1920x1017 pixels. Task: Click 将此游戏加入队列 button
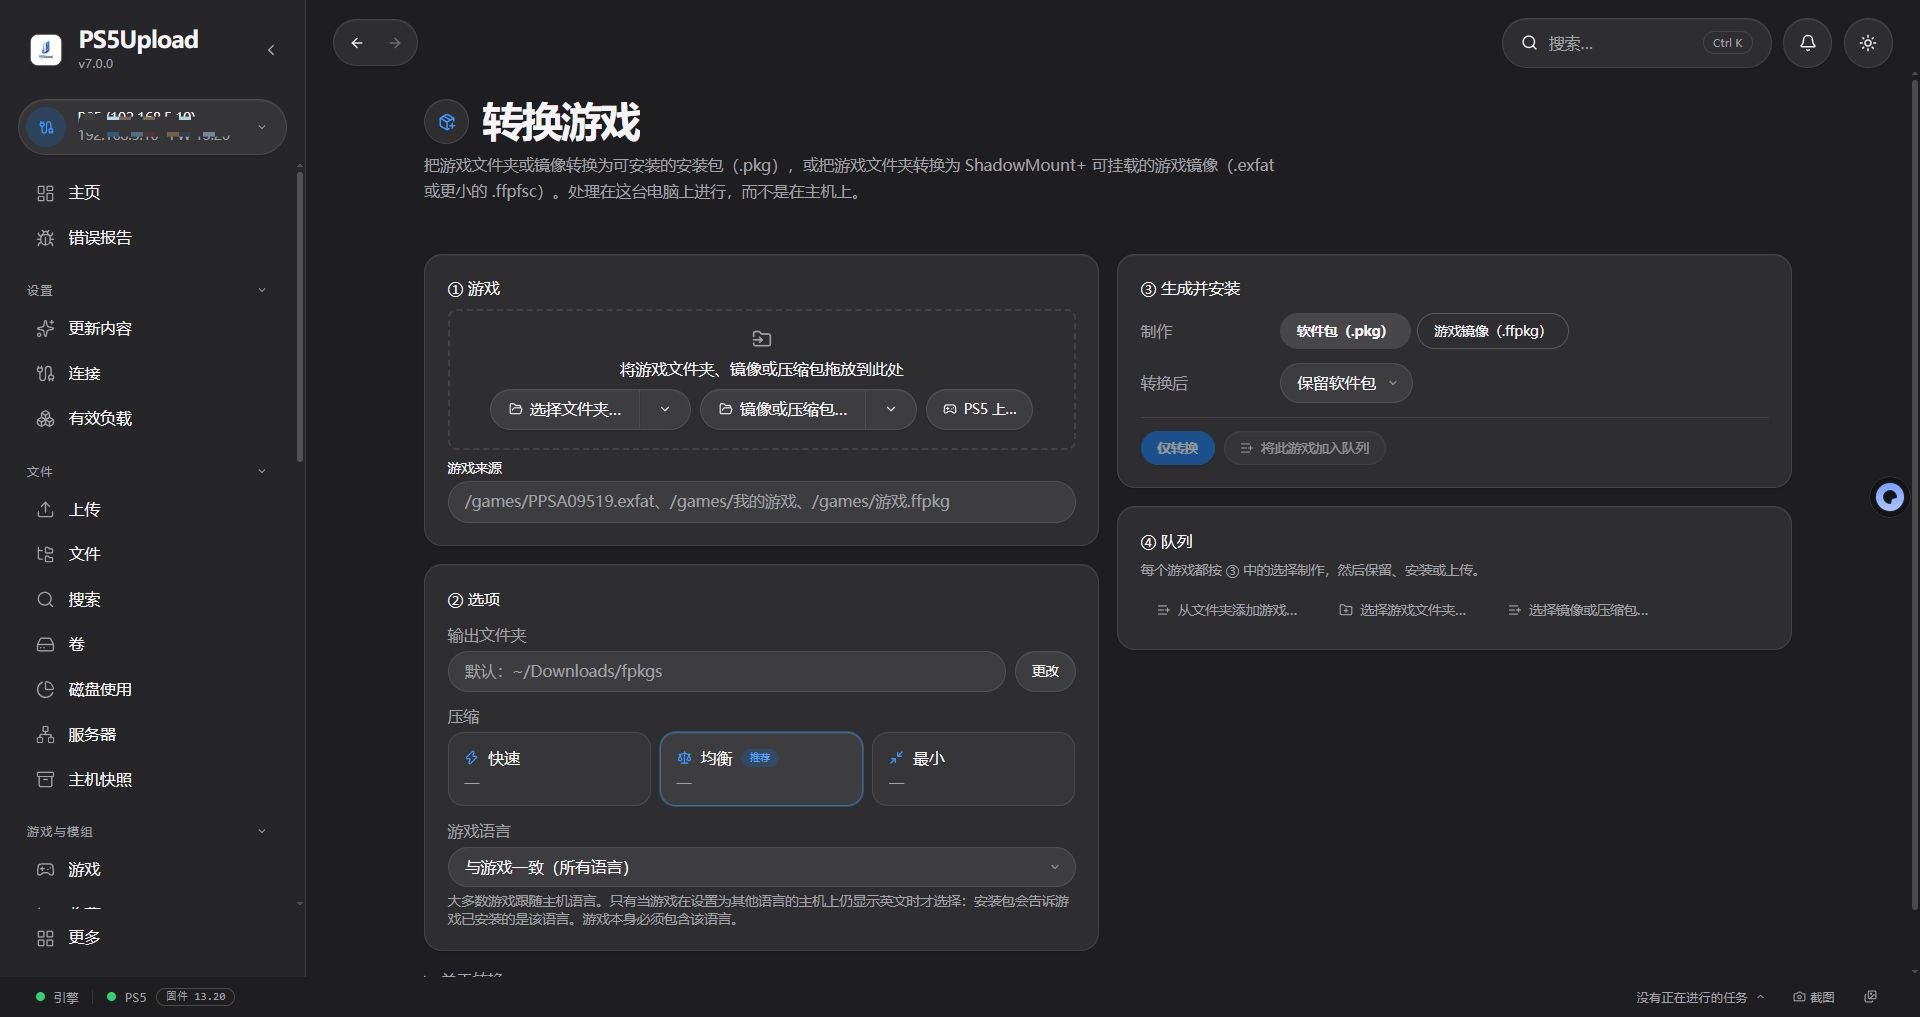1305,448
